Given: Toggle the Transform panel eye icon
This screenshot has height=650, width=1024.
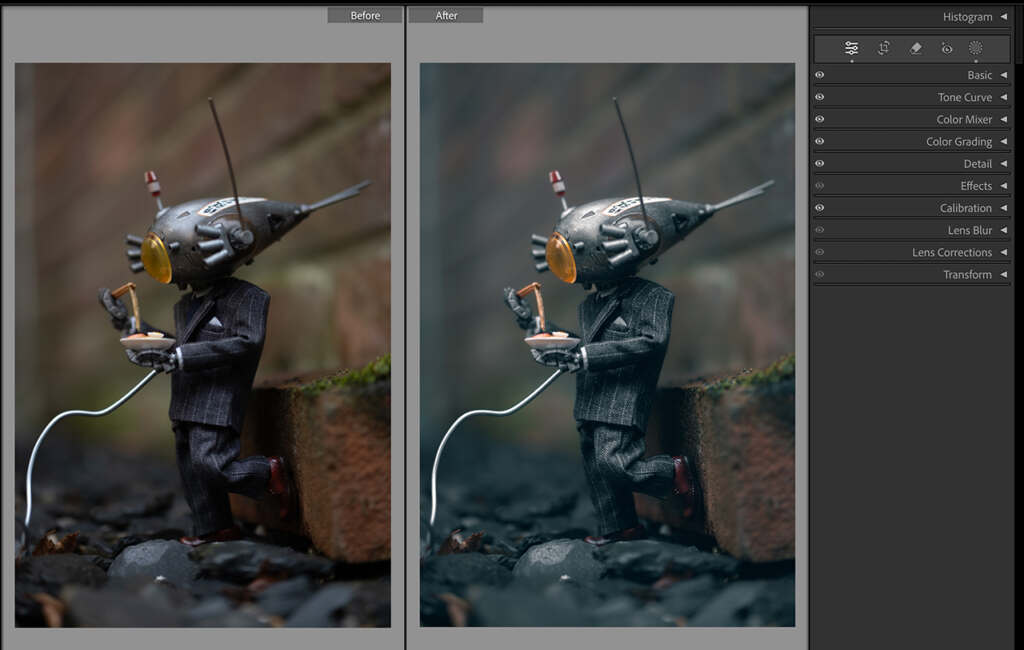Looking at the screenshot, I should click(820, 275).
